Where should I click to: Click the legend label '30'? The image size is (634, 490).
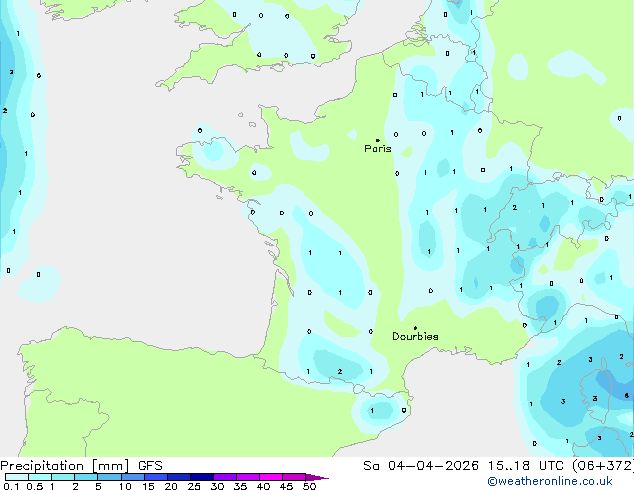[x=217, y=486]
